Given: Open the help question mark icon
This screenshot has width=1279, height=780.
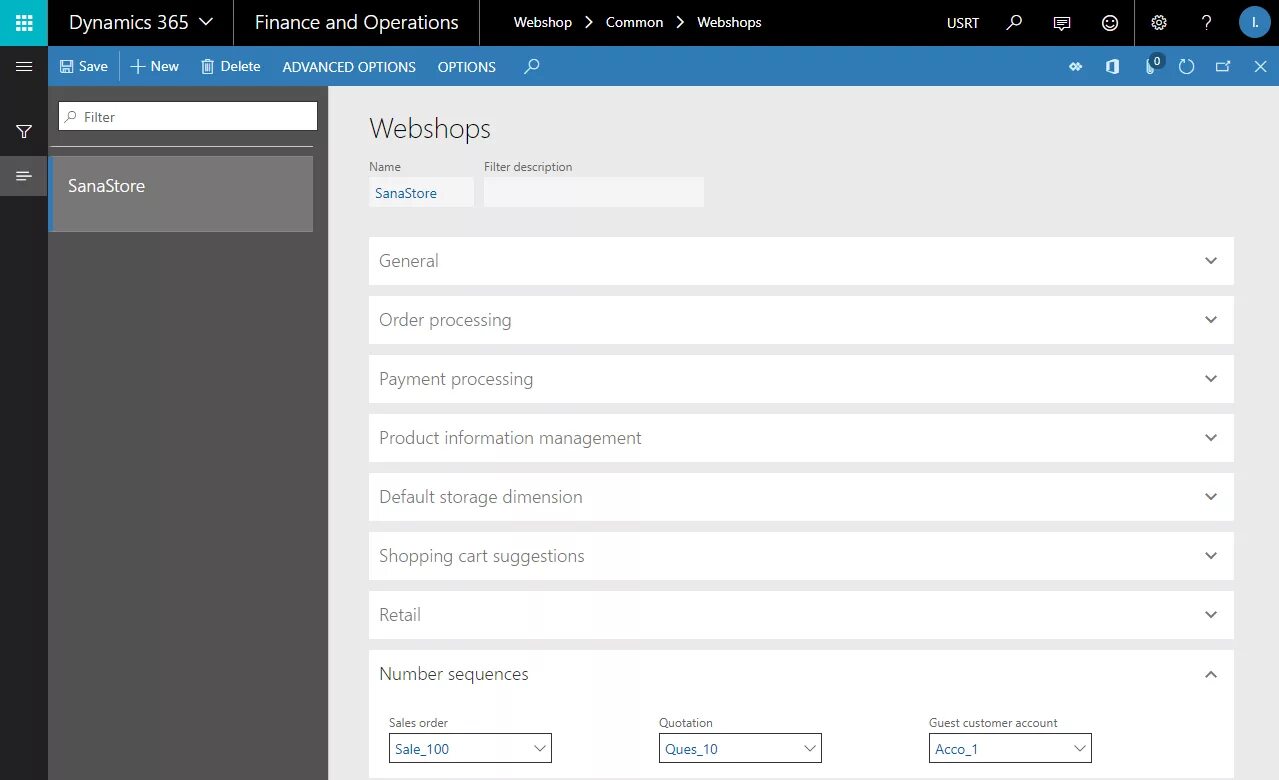Looking at the screenshot, I should point(1206,22).
